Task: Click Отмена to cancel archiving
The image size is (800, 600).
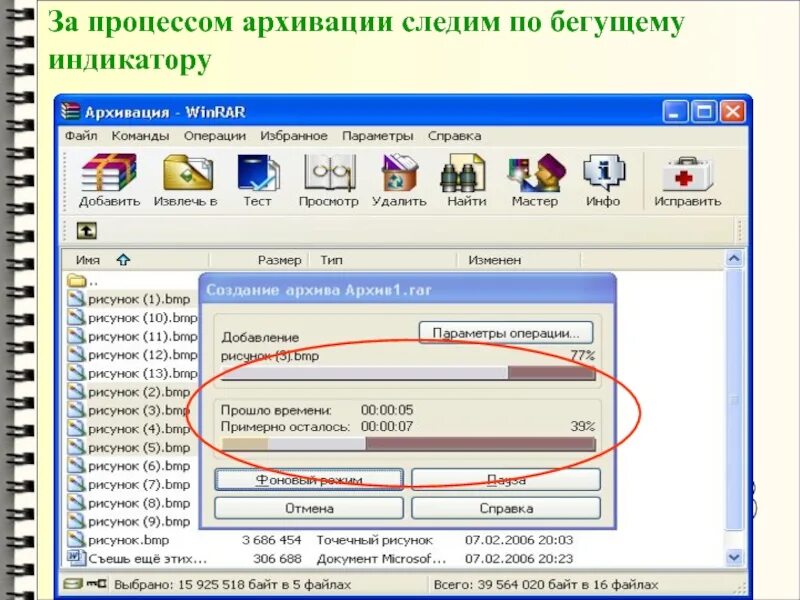Action: (309, 508)
